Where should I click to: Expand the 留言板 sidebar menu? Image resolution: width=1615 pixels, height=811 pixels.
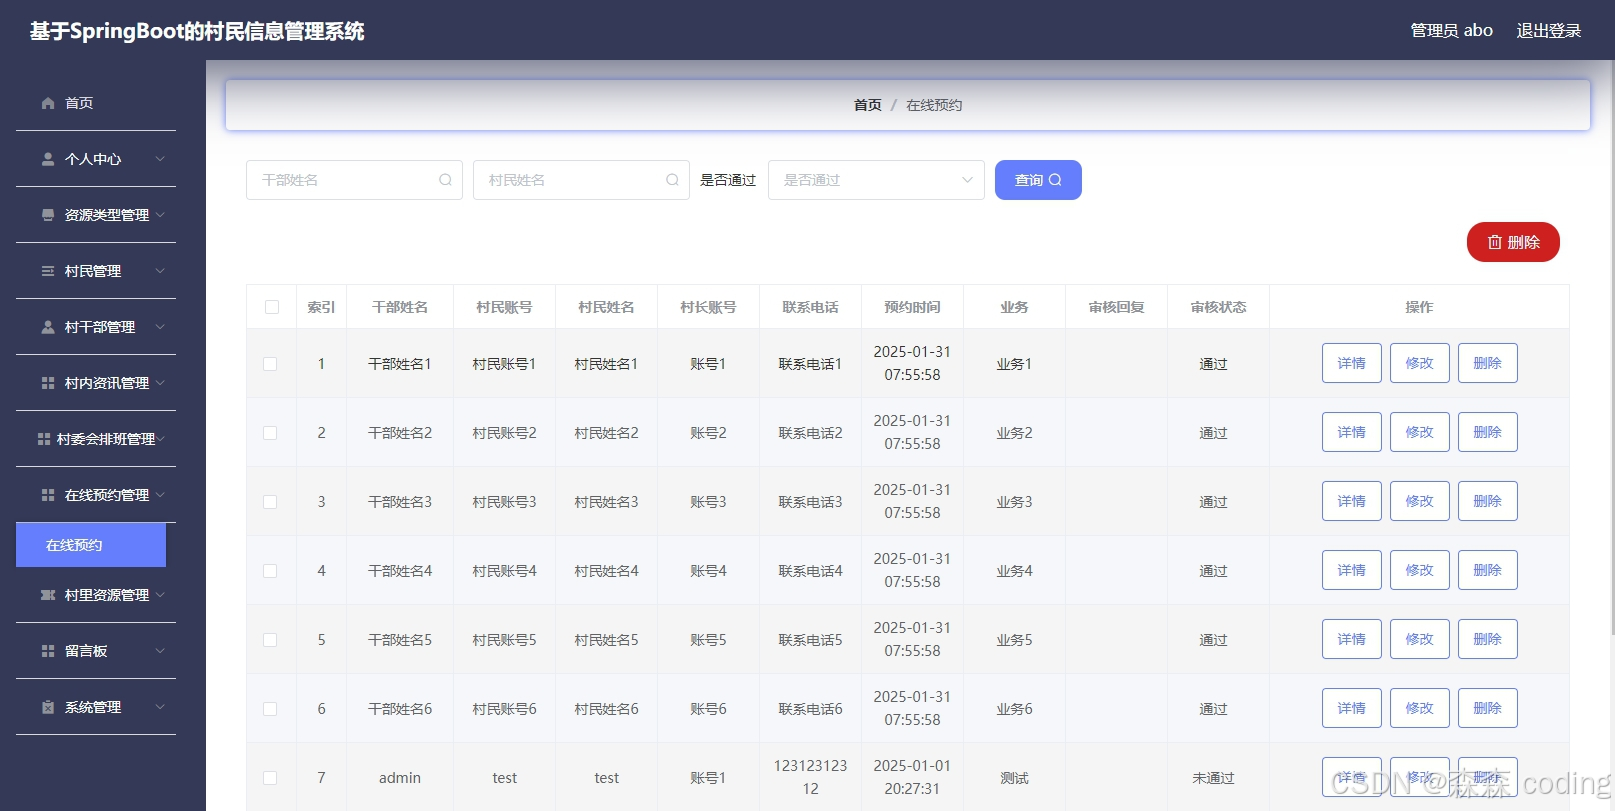[x=96, y=651]
